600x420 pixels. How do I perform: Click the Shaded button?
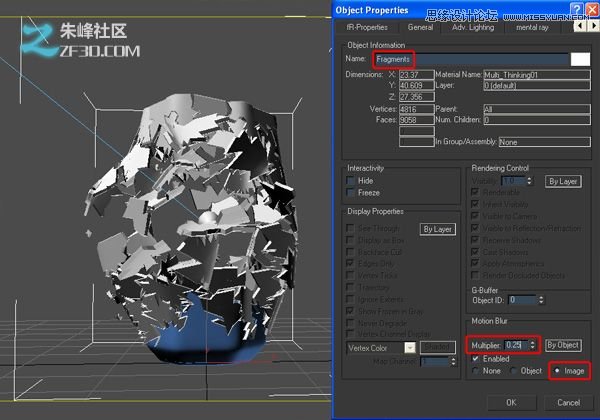pos(437,347)
